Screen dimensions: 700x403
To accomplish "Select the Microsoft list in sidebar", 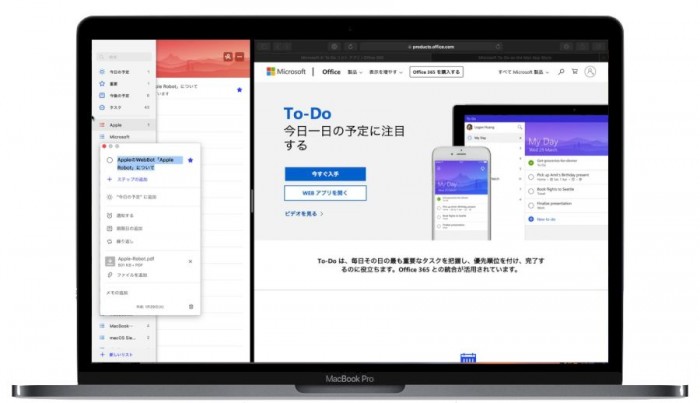I will (x=124, y=137).
